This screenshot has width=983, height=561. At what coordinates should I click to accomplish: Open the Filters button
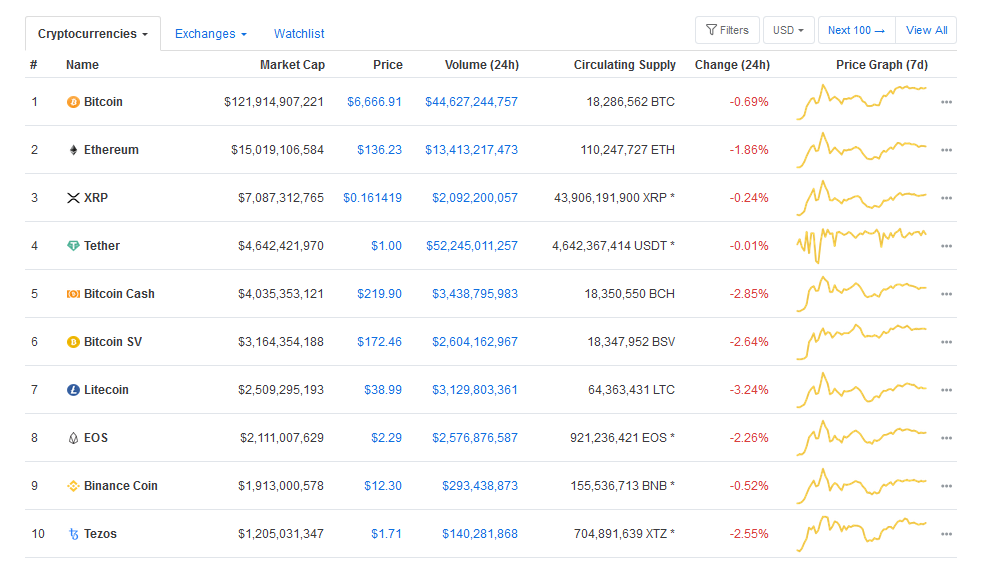coord(727,30)
